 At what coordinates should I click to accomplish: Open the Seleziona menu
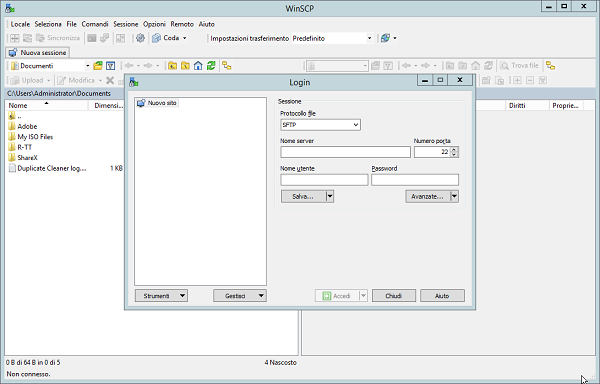(x=48, y=24)
